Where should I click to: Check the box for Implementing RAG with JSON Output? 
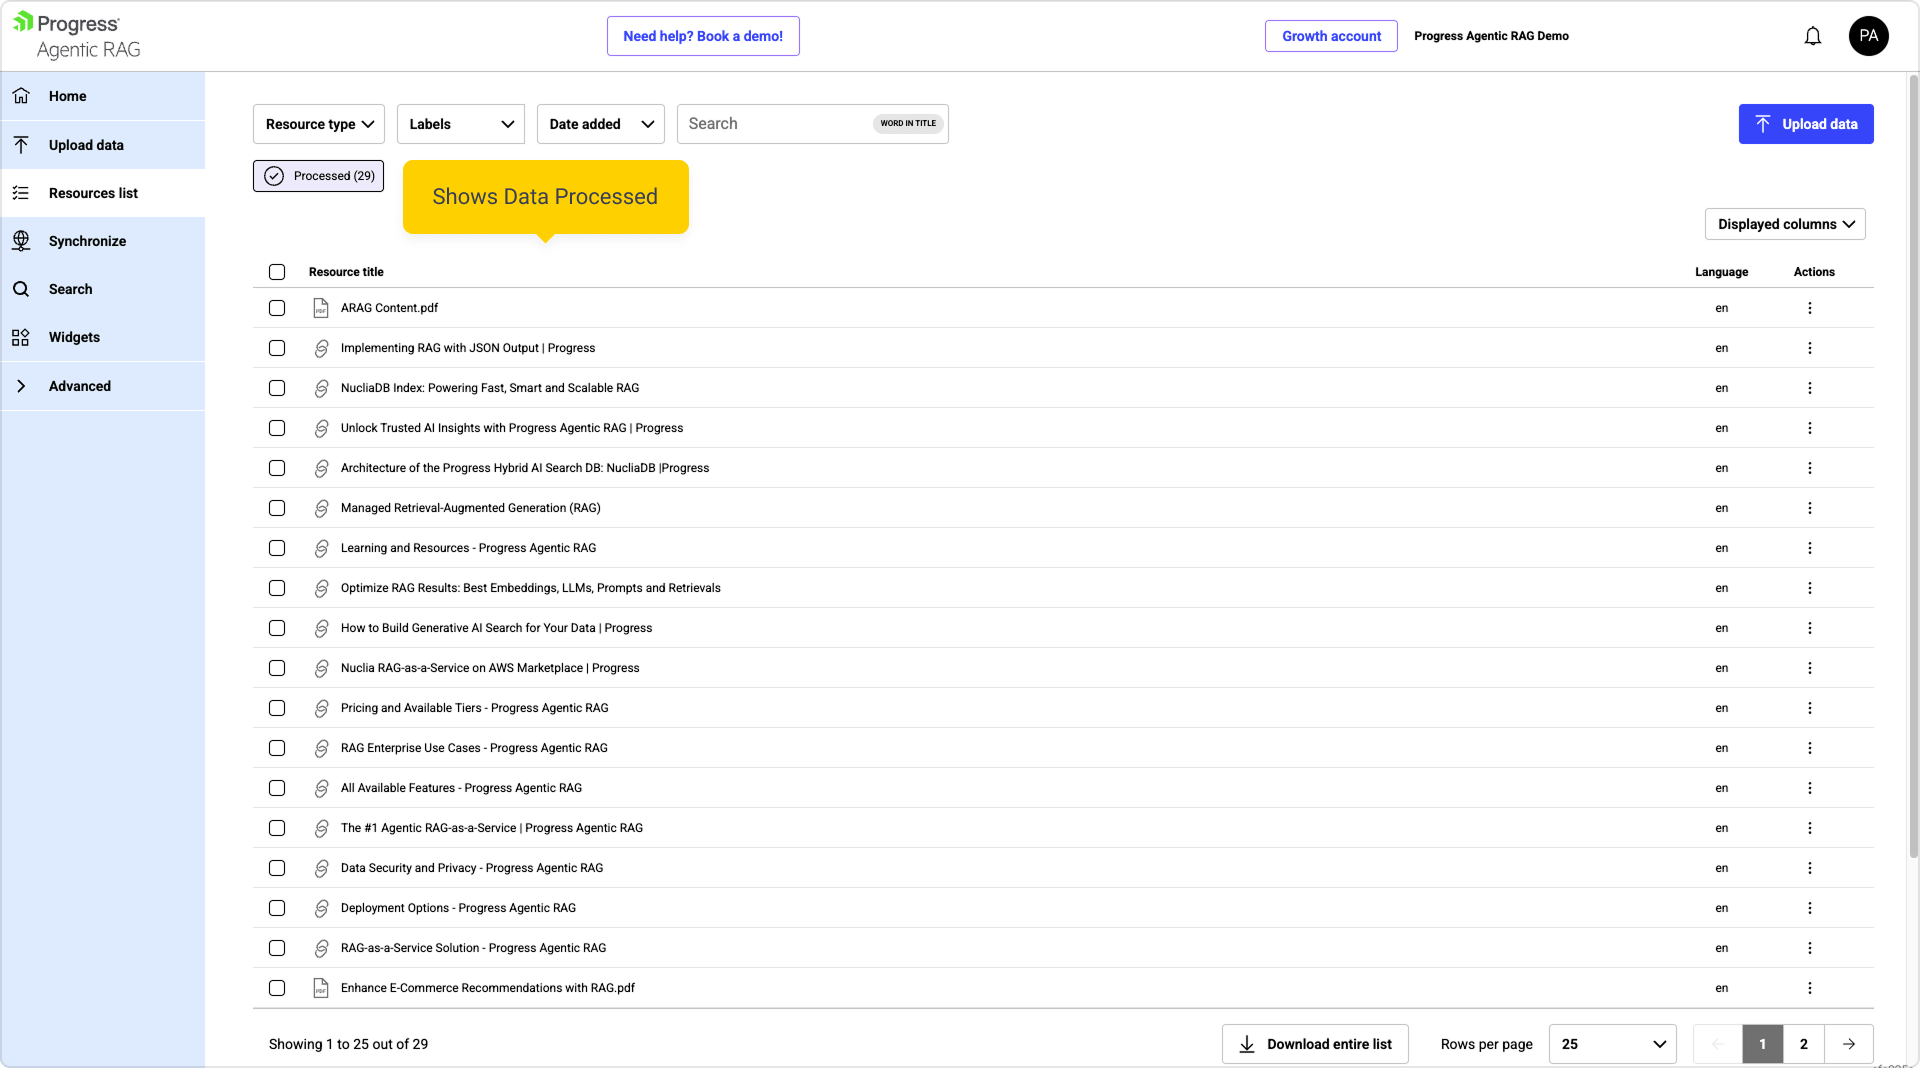tap(277, 348)
